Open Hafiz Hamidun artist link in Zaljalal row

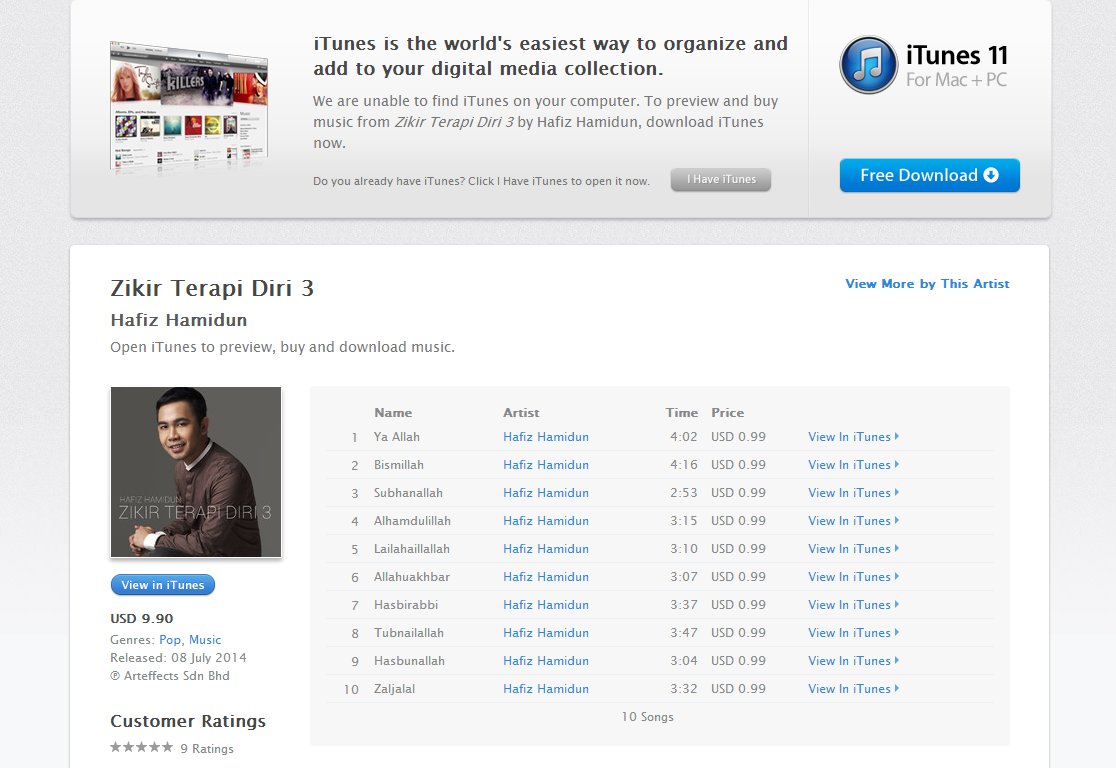coord(546,688)
